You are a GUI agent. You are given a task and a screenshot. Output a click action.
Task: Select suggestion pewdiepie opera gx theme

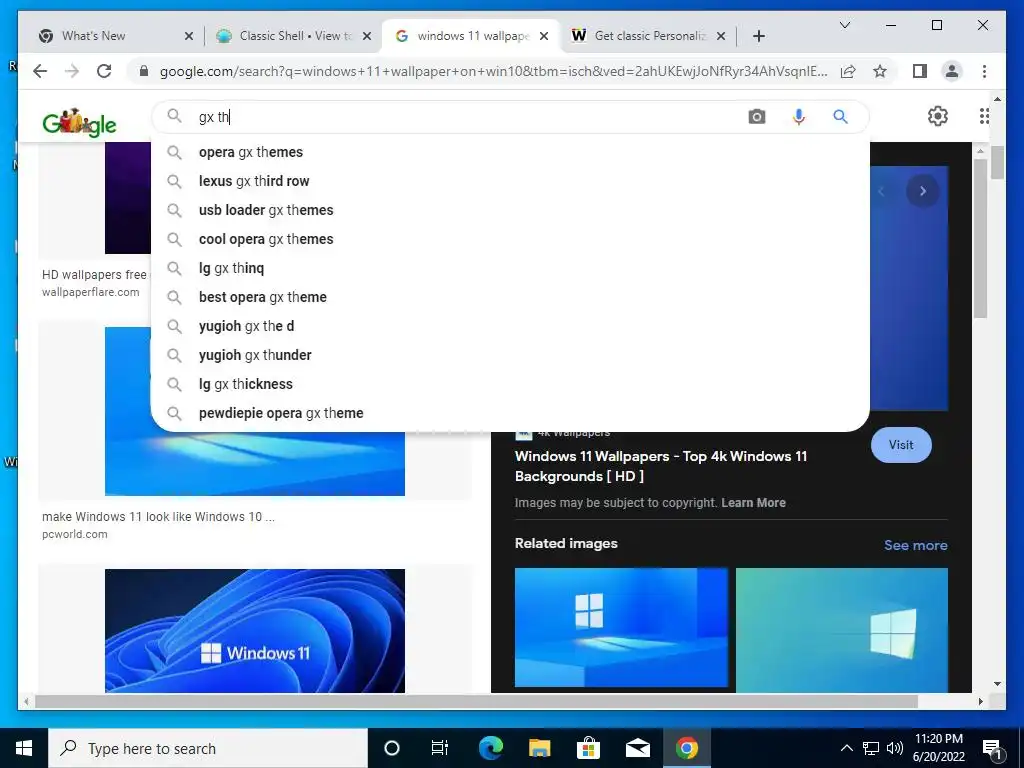point(510,413)
